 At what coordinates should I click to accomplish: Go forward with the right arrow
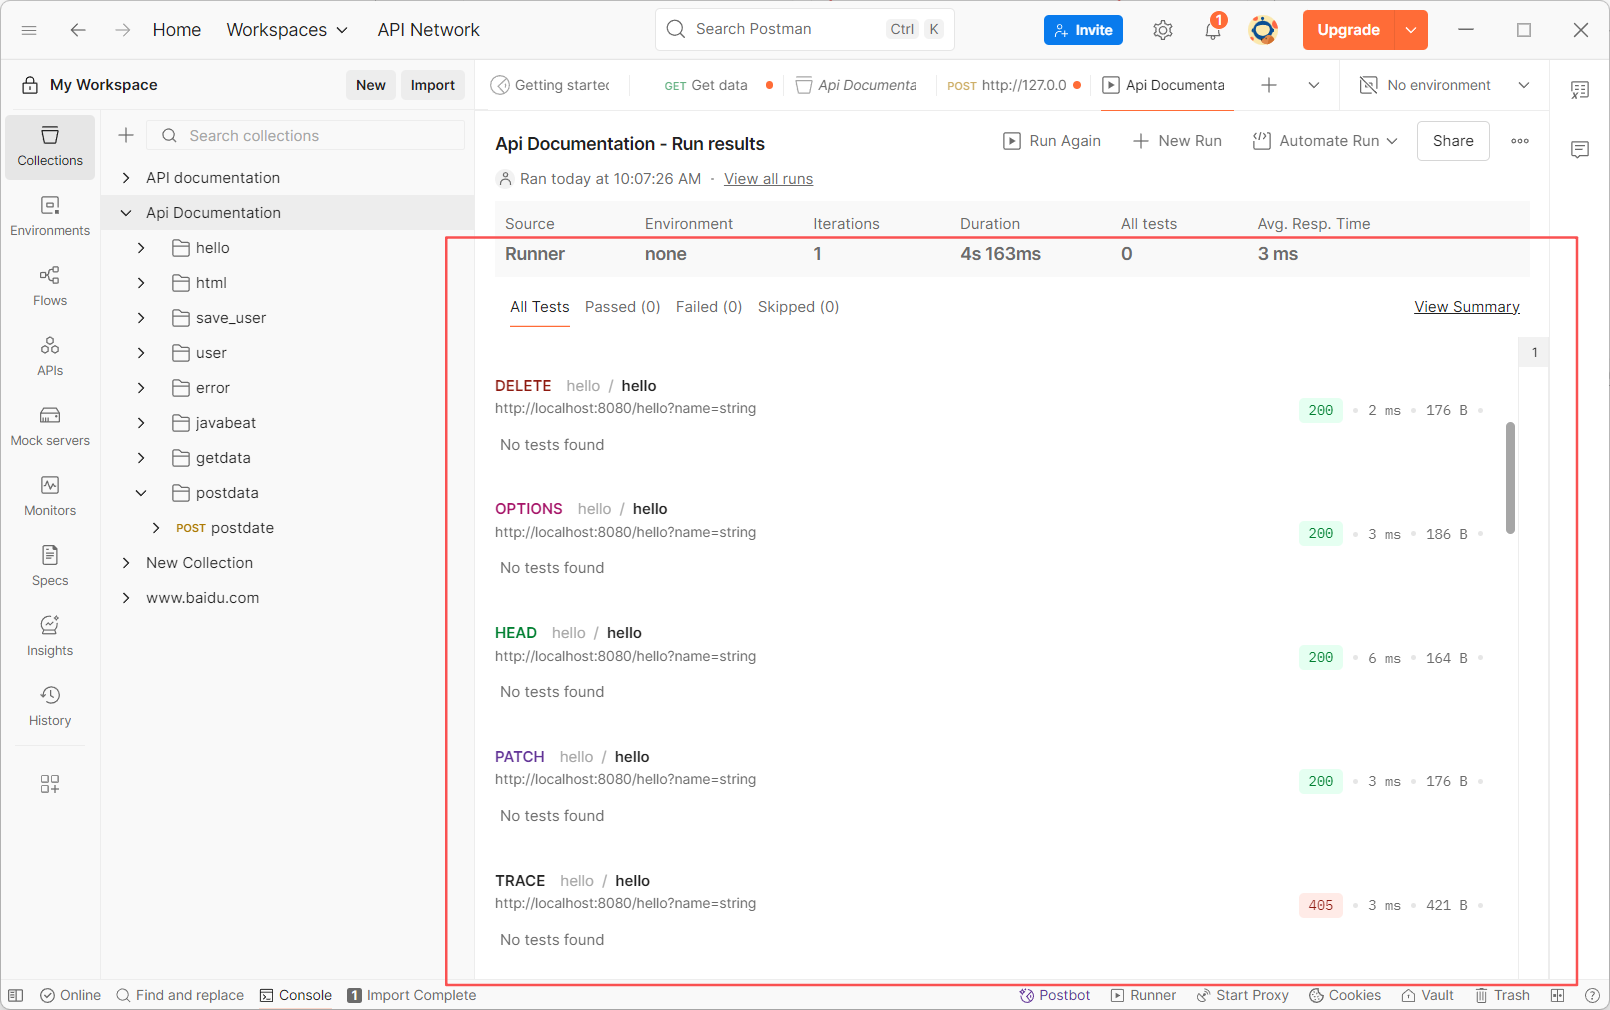tap(123, 30)
